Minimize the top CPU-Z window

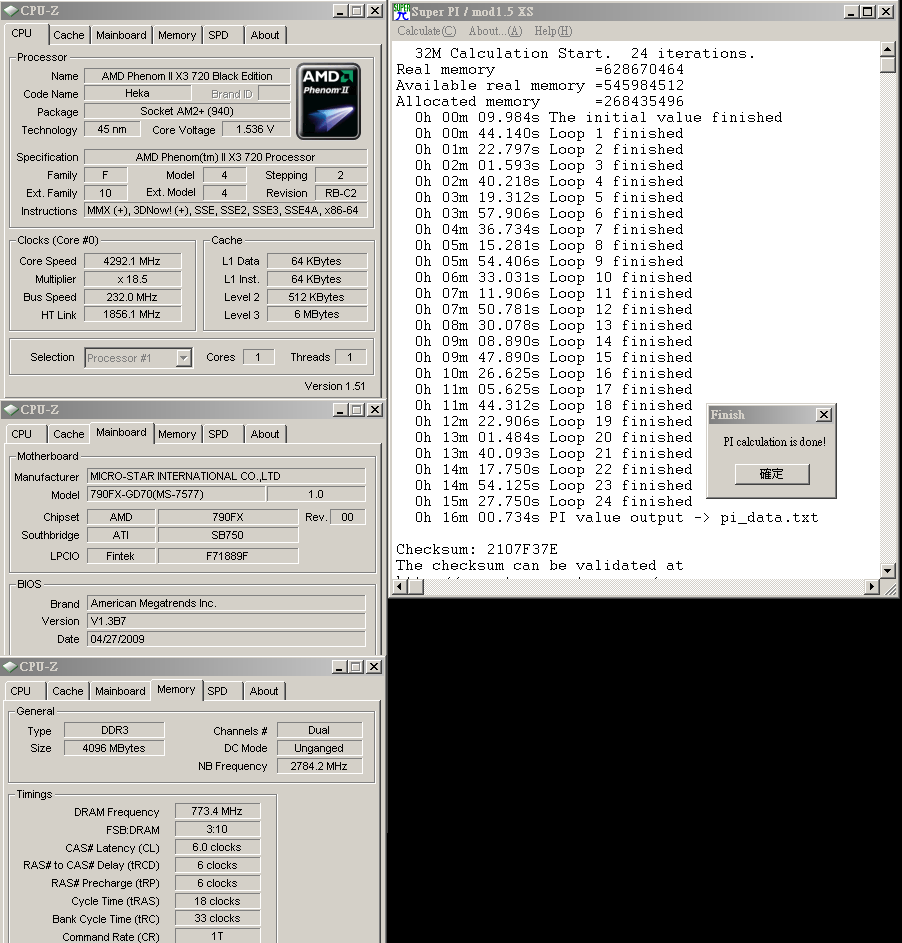pyautogui.click(x=340, y=11)
